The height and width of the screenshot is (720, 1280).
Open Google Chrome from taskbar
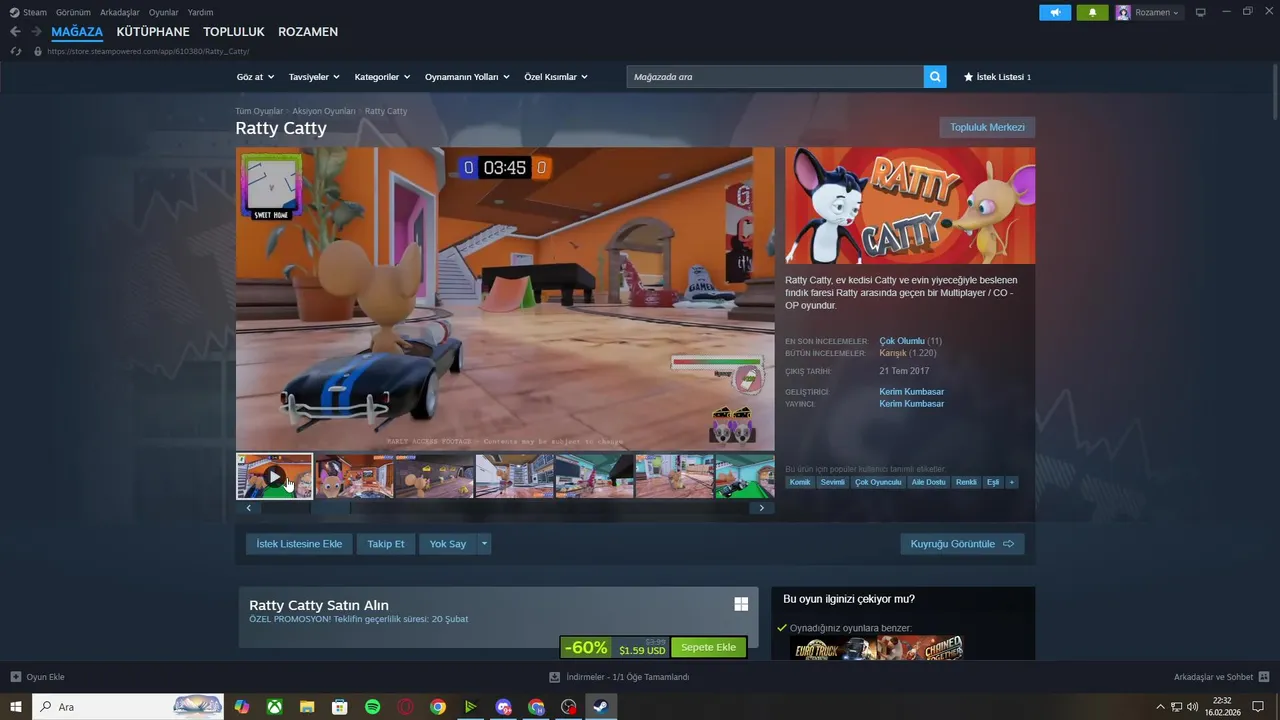[x=438, y=707]
